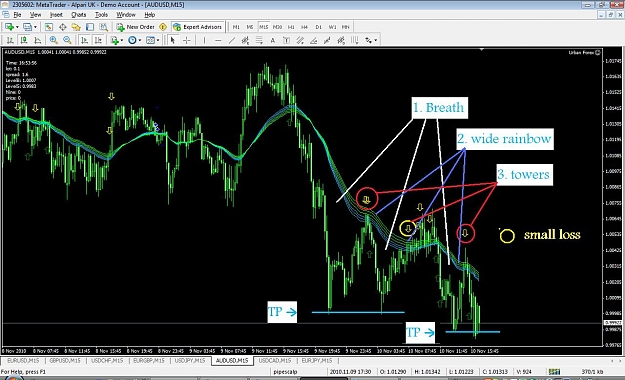
Task: Select the W1 timeframe button
Action: 332,27
